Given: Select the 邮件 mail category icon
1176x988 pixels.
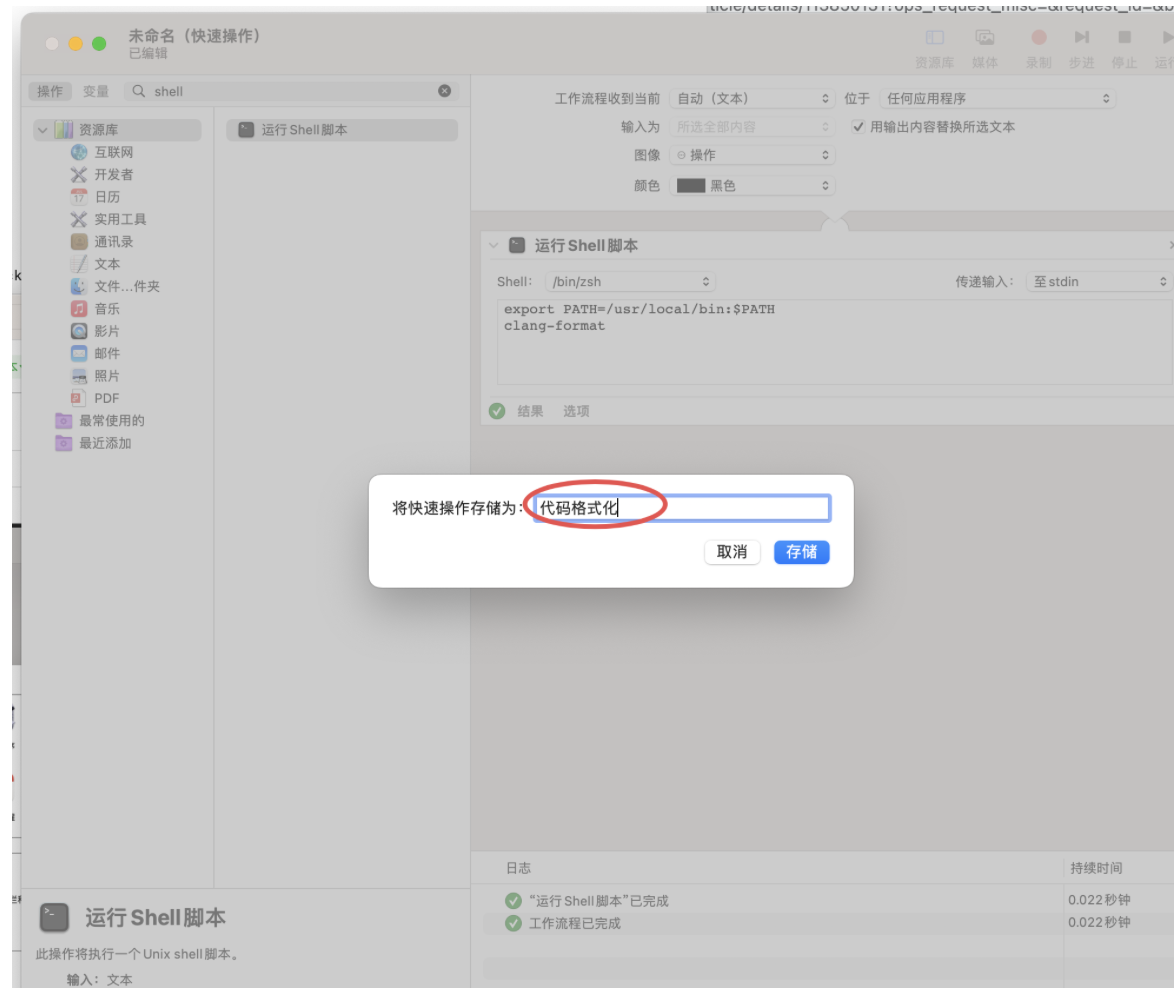Looking at the screenshot, I should [79, 353].
